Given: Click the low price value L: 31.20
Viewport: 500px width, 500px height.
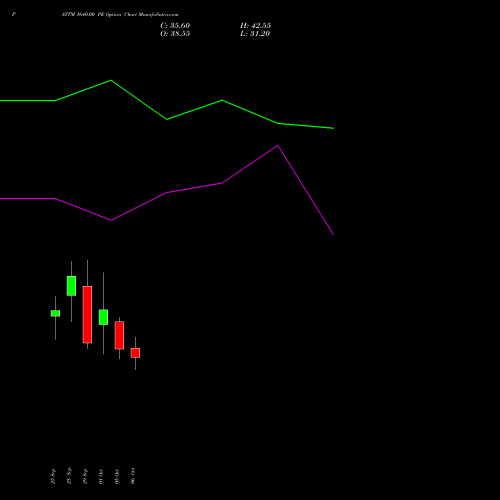Looking at the screenshot, I should 255,34.
